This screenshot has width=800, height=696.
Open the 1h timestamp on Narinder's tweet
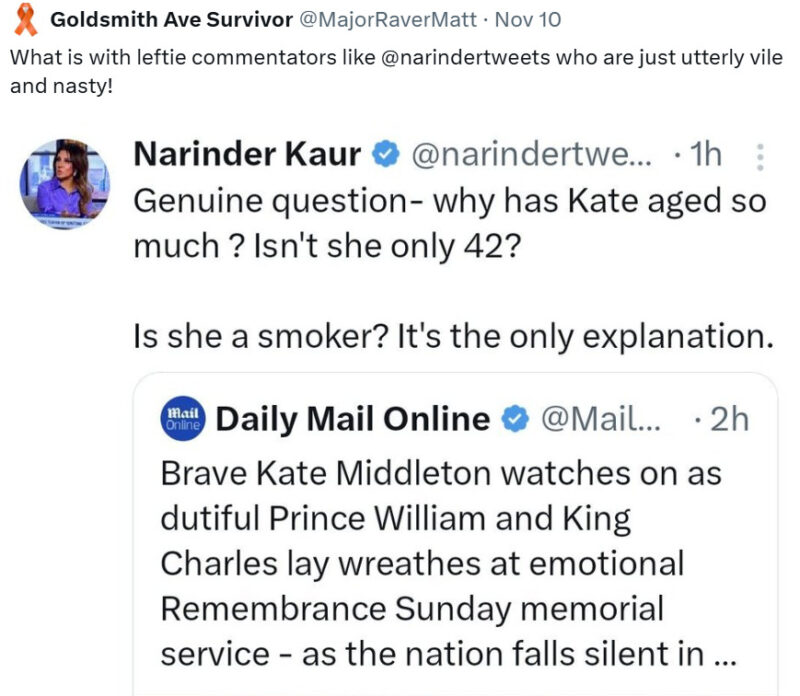click(708, 154)
